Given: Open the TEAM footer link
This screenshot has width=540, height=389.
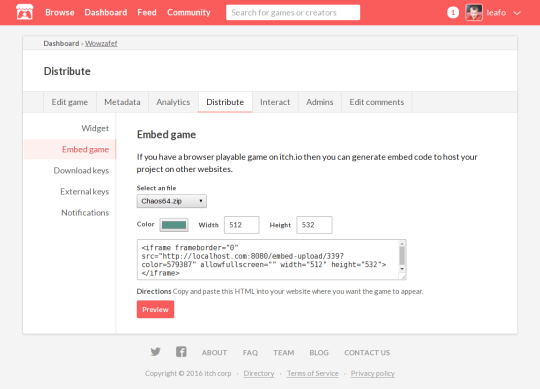Looking at the screenshot, I should (283, 353).
